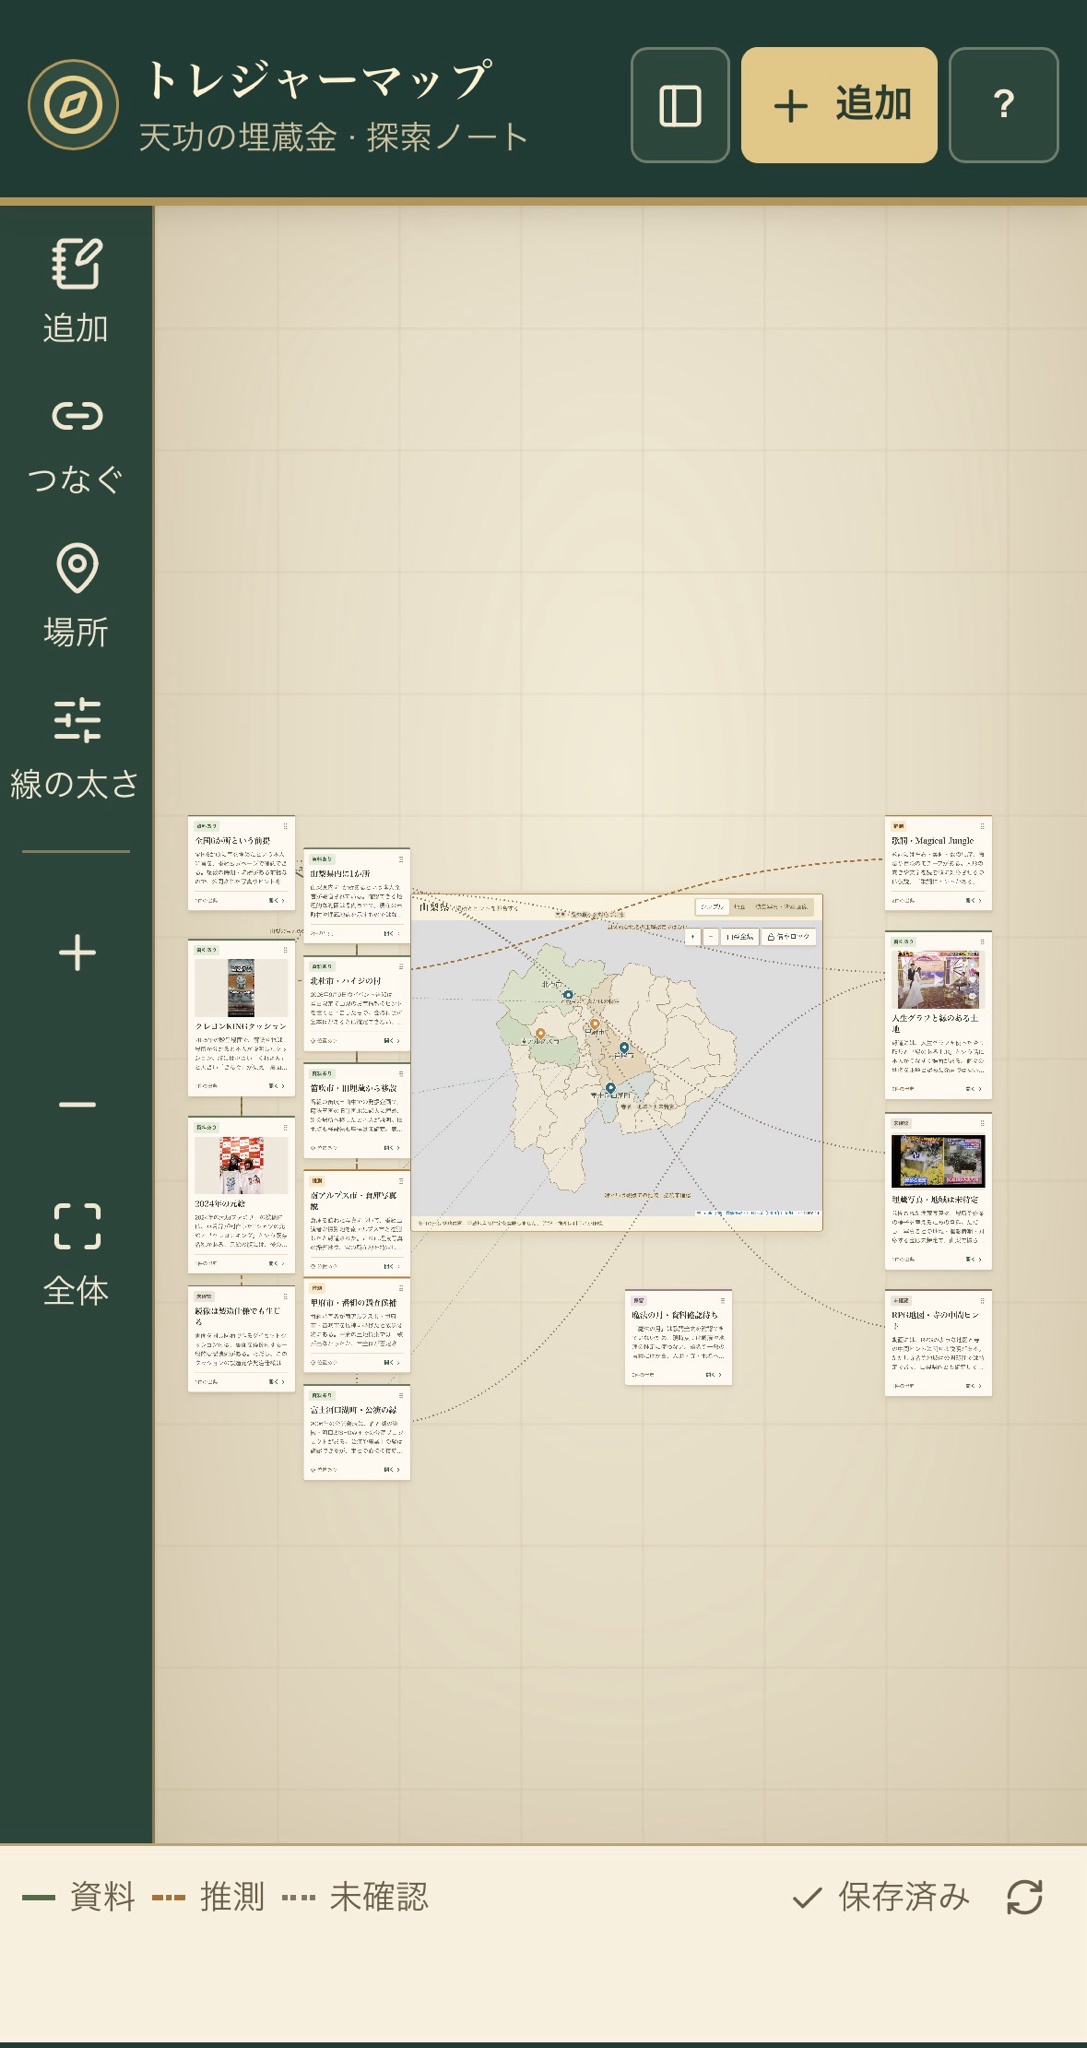The image size is (1087, 2048).
Task: Toggle the map lock button
Action: (x=789, y=937)
